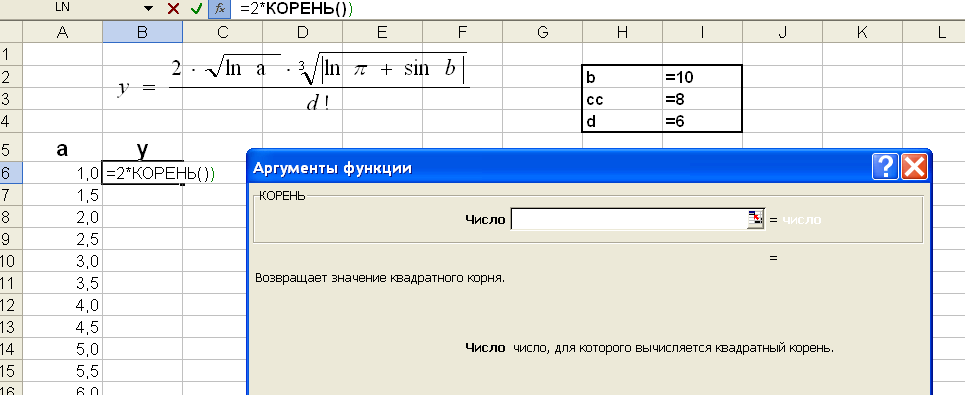Click the select-all corner of the sheet
The width and height of the screenshot is (965, 395).
pyautogui.click(x=10, y=33)
